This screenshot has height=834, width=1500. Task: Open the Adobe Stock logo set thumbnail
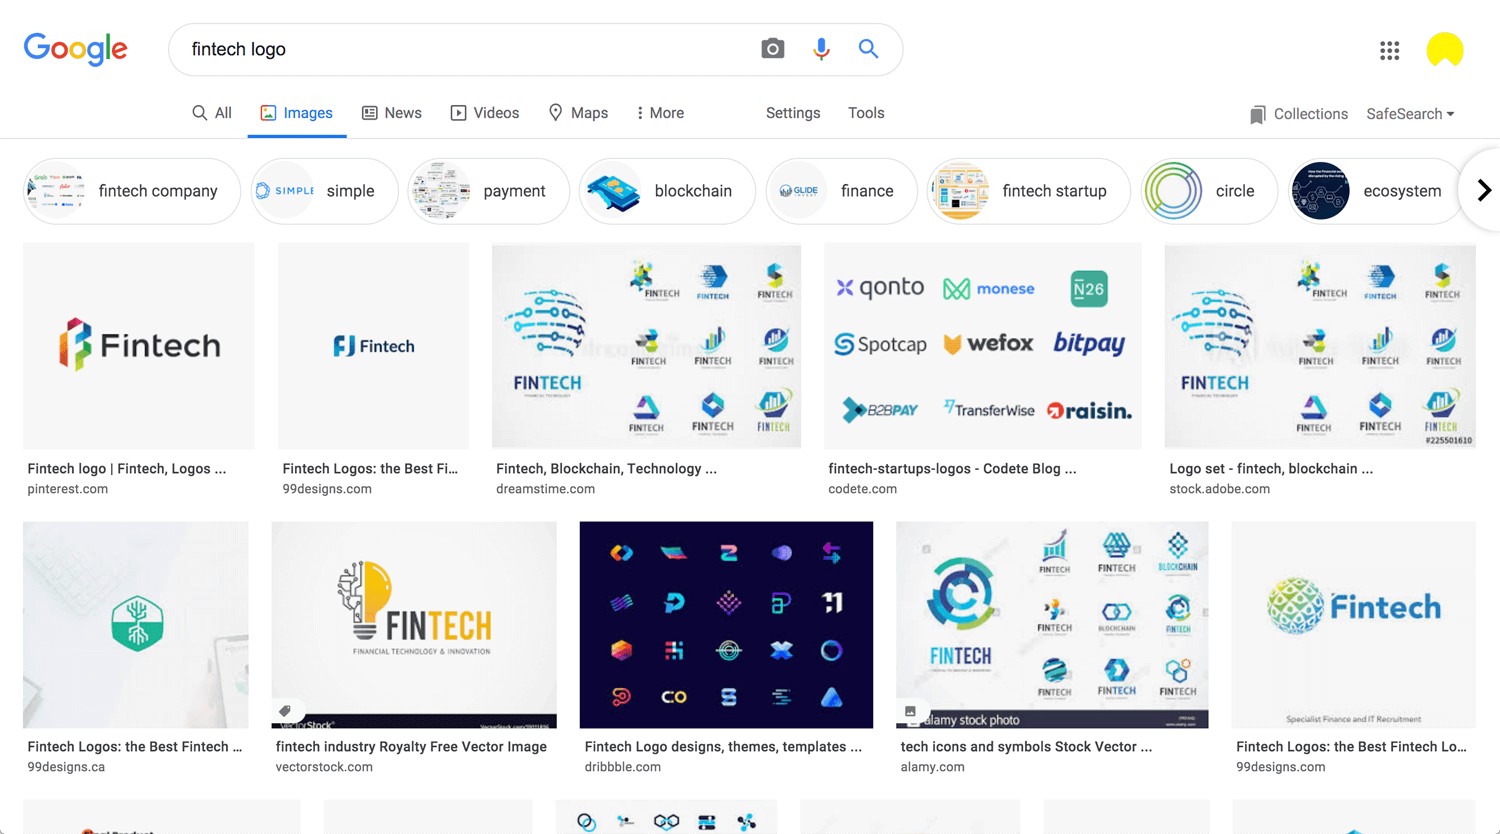pyautogui.click(x=1320, y=346)
